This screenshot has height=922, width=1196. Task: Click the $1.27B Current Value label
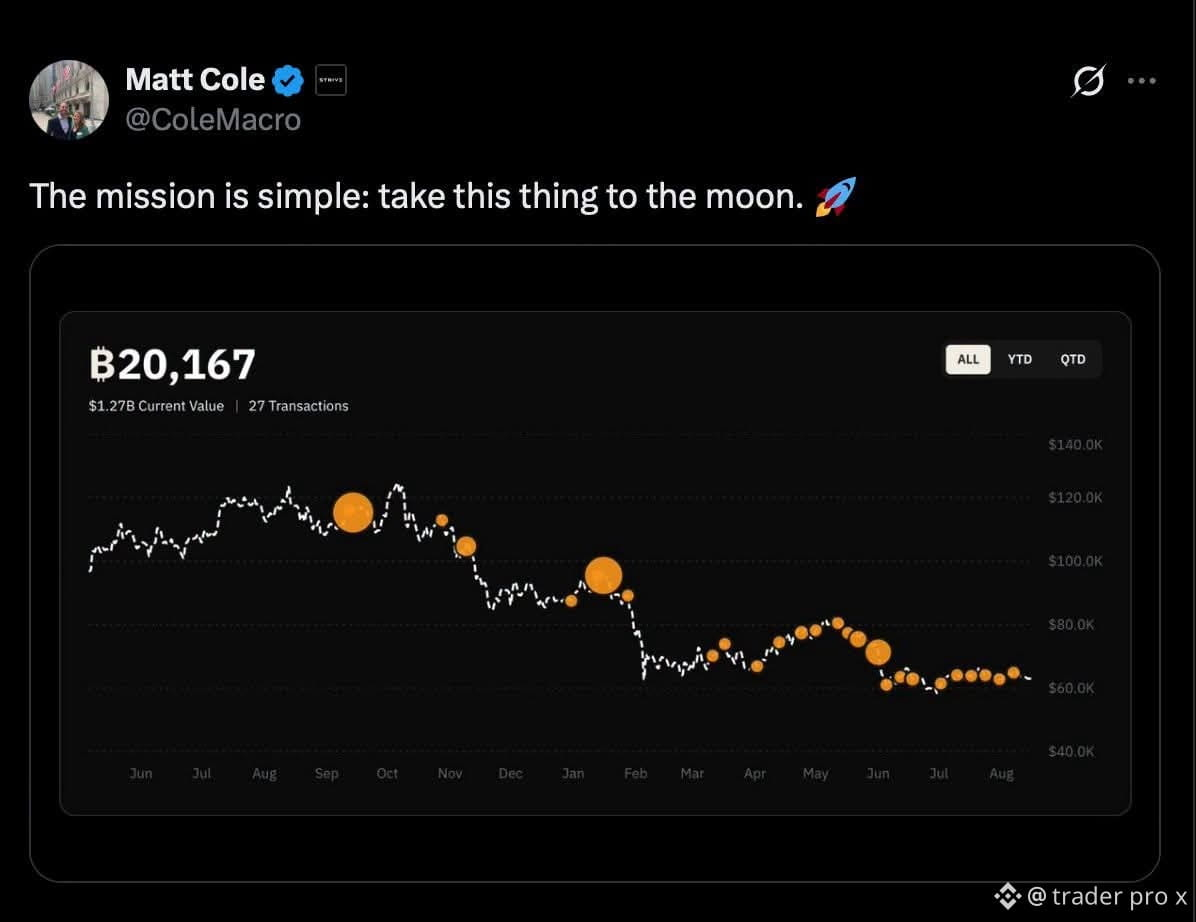(156, 406)
